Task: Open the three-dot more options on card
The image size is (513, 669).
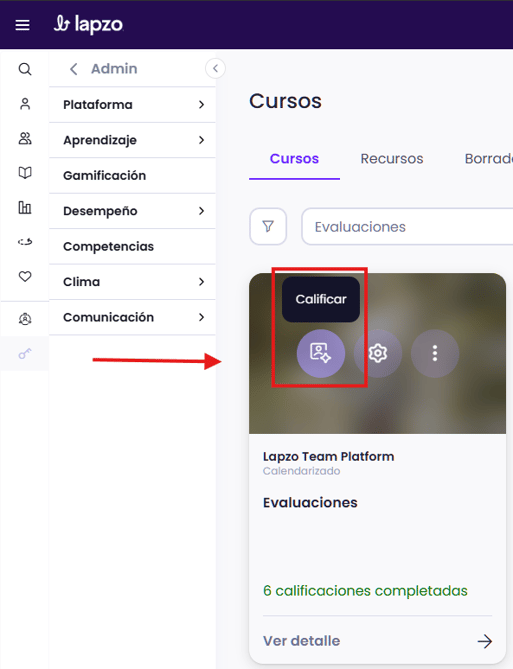Action: click(435, 353)
